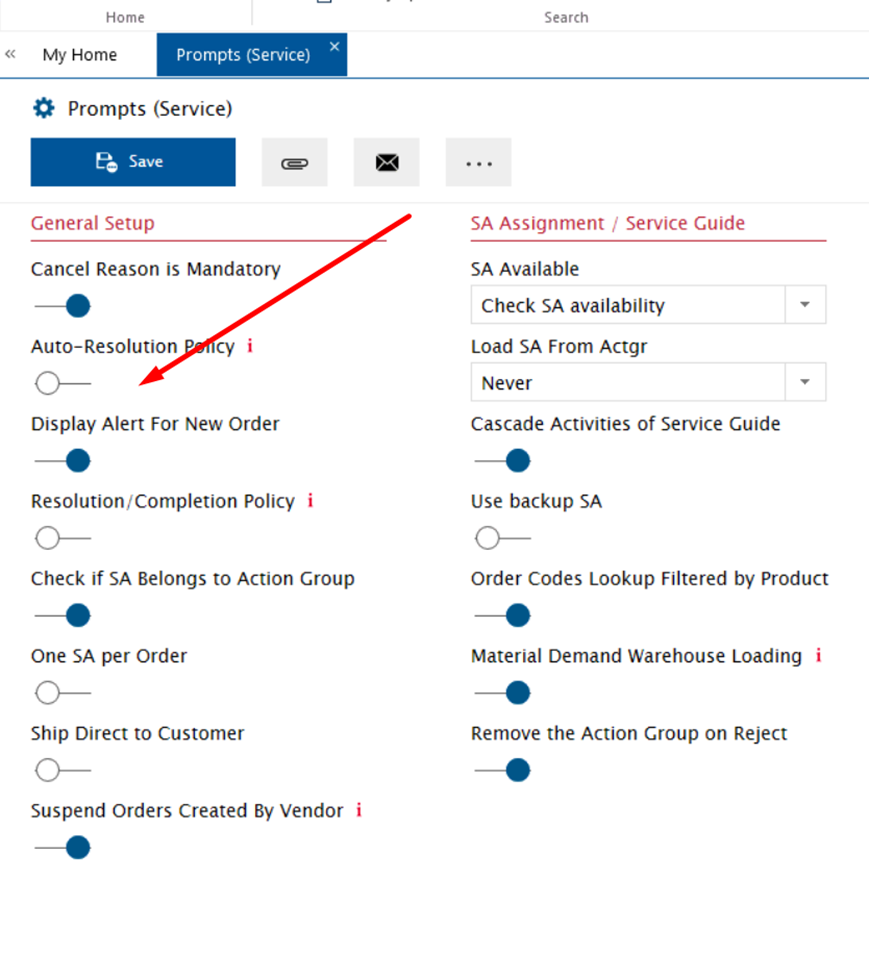Enable One SA per Order switch

(63, 693)
